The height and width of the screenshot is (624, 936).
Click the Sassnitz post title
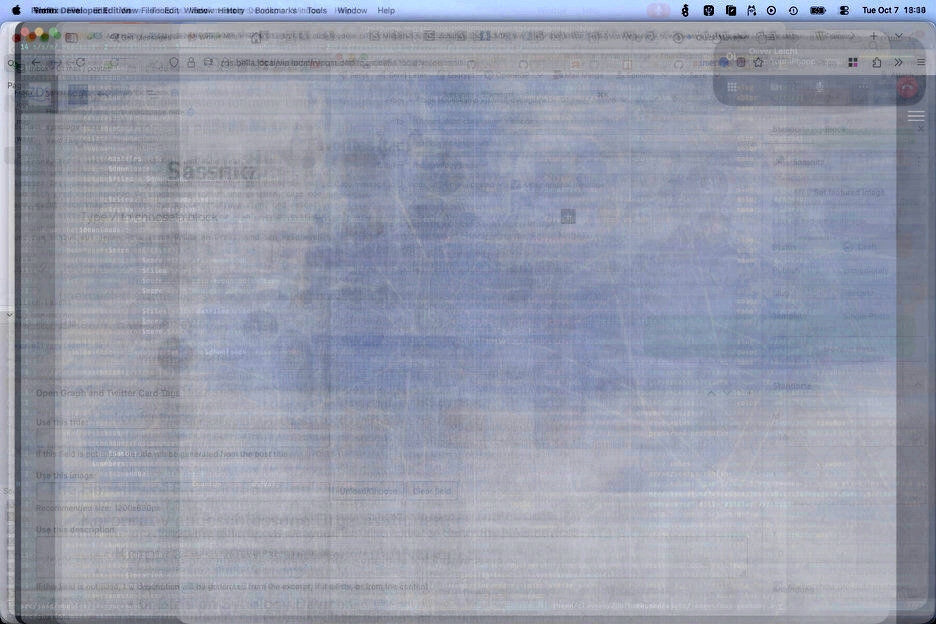click(212, 172)
